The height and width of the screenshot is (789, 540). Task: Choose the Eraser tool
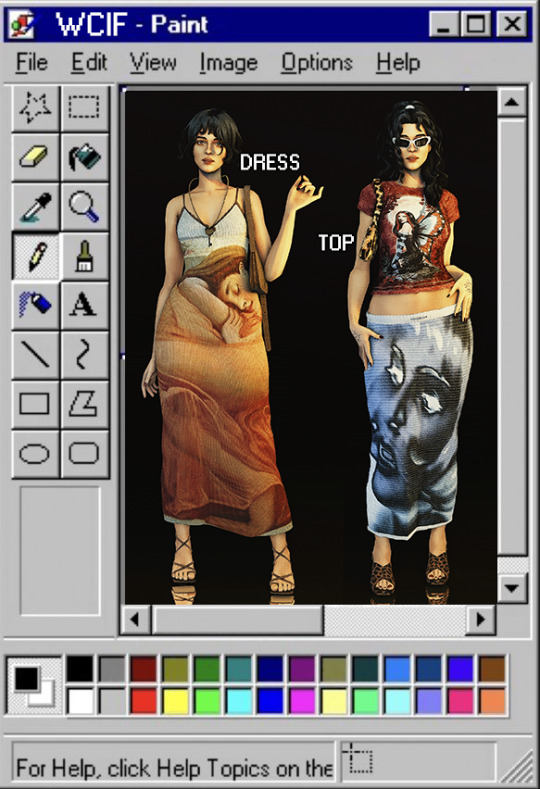(x=35, y=157)
